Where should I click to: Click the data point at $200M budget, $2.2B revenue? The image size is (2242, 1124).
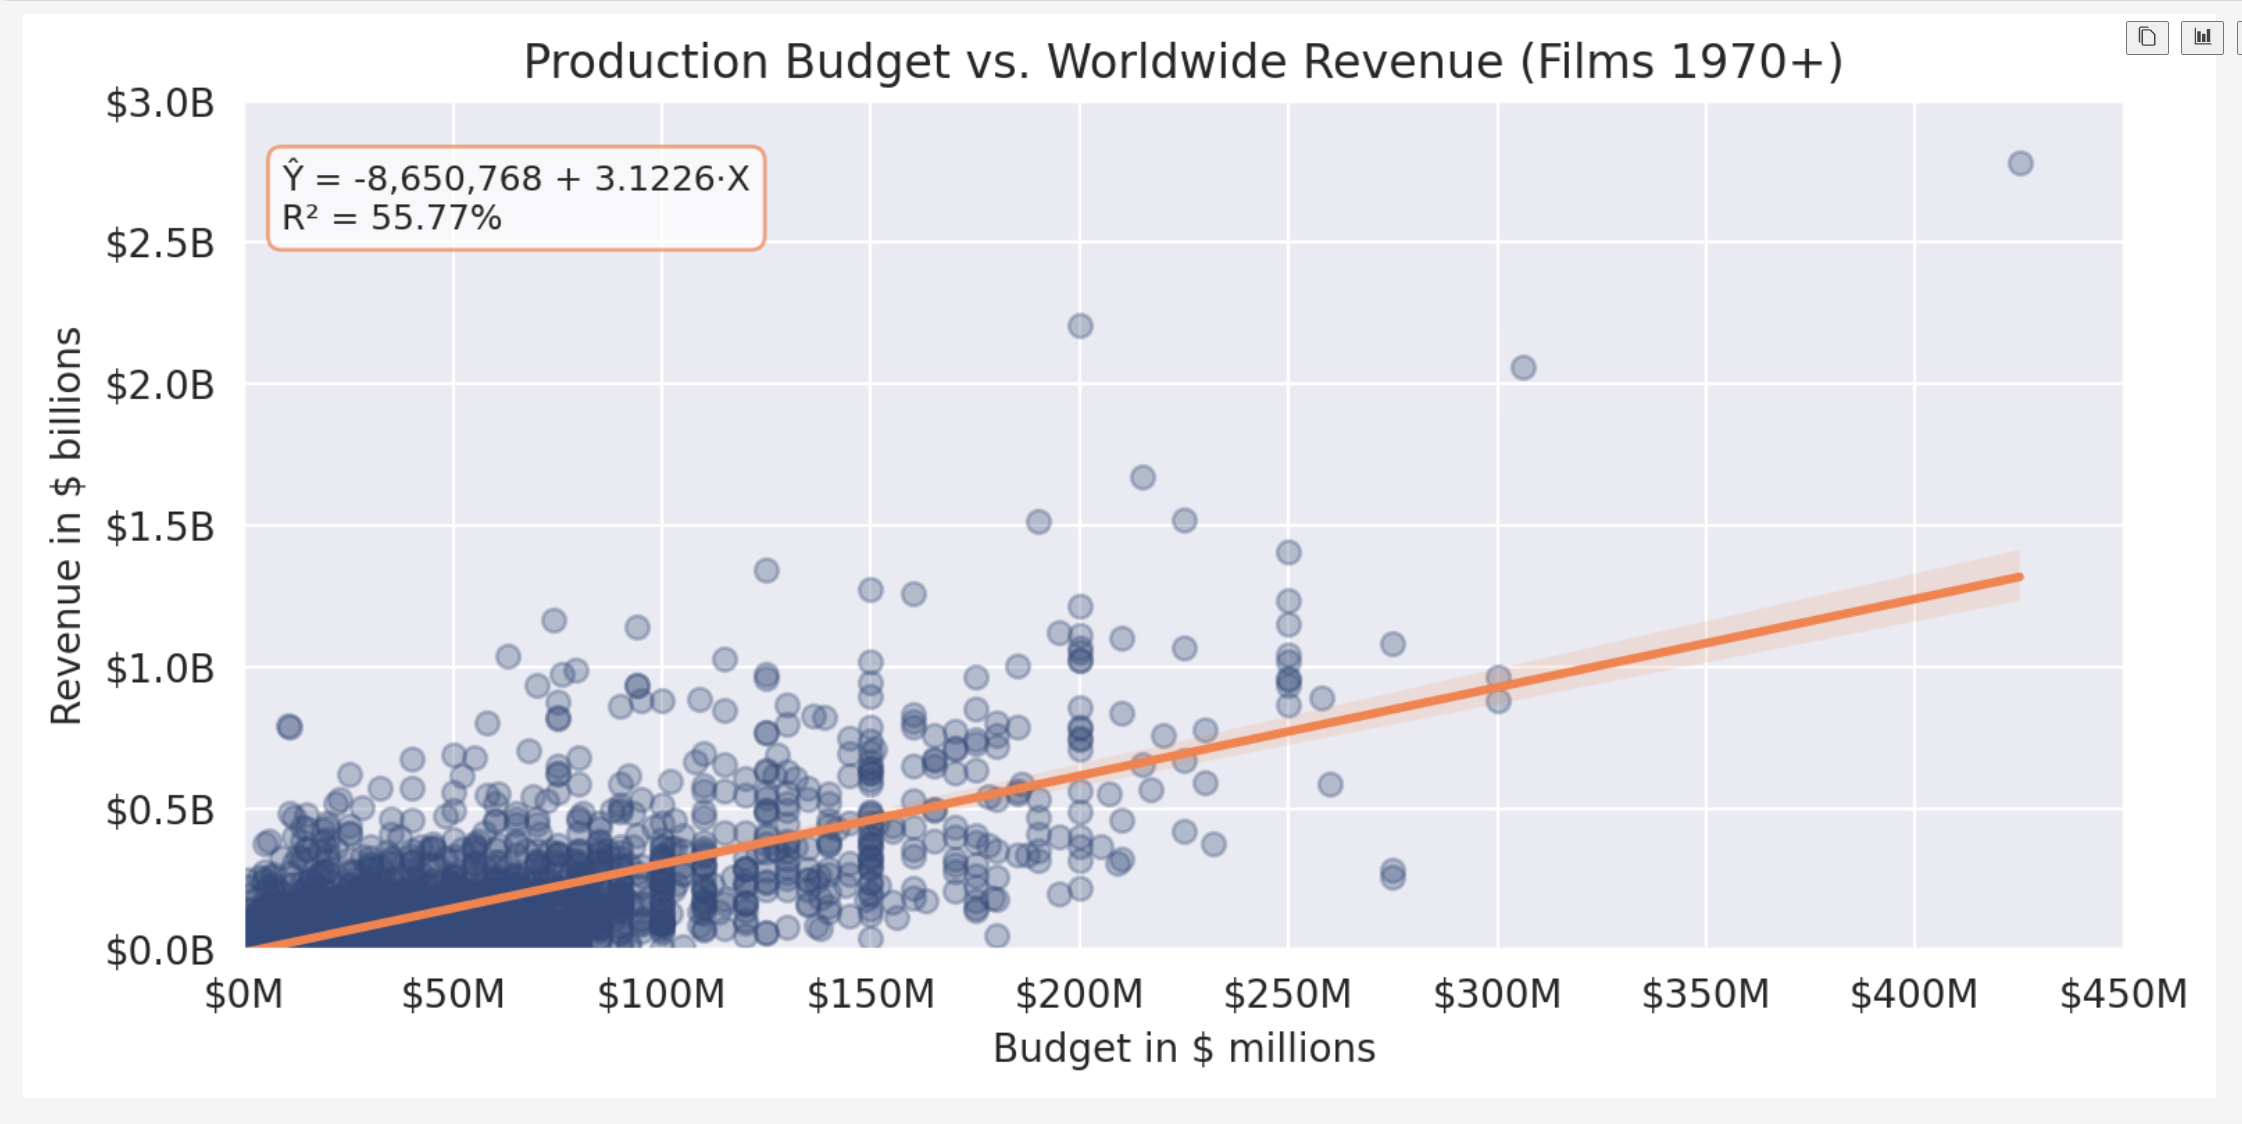(1080, 326)
